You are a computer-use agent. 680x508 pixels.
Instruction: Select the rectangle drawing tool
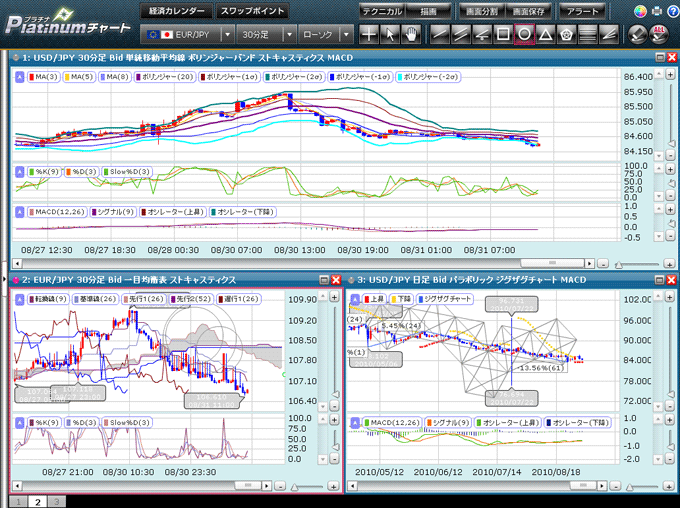tap(503, 35)
